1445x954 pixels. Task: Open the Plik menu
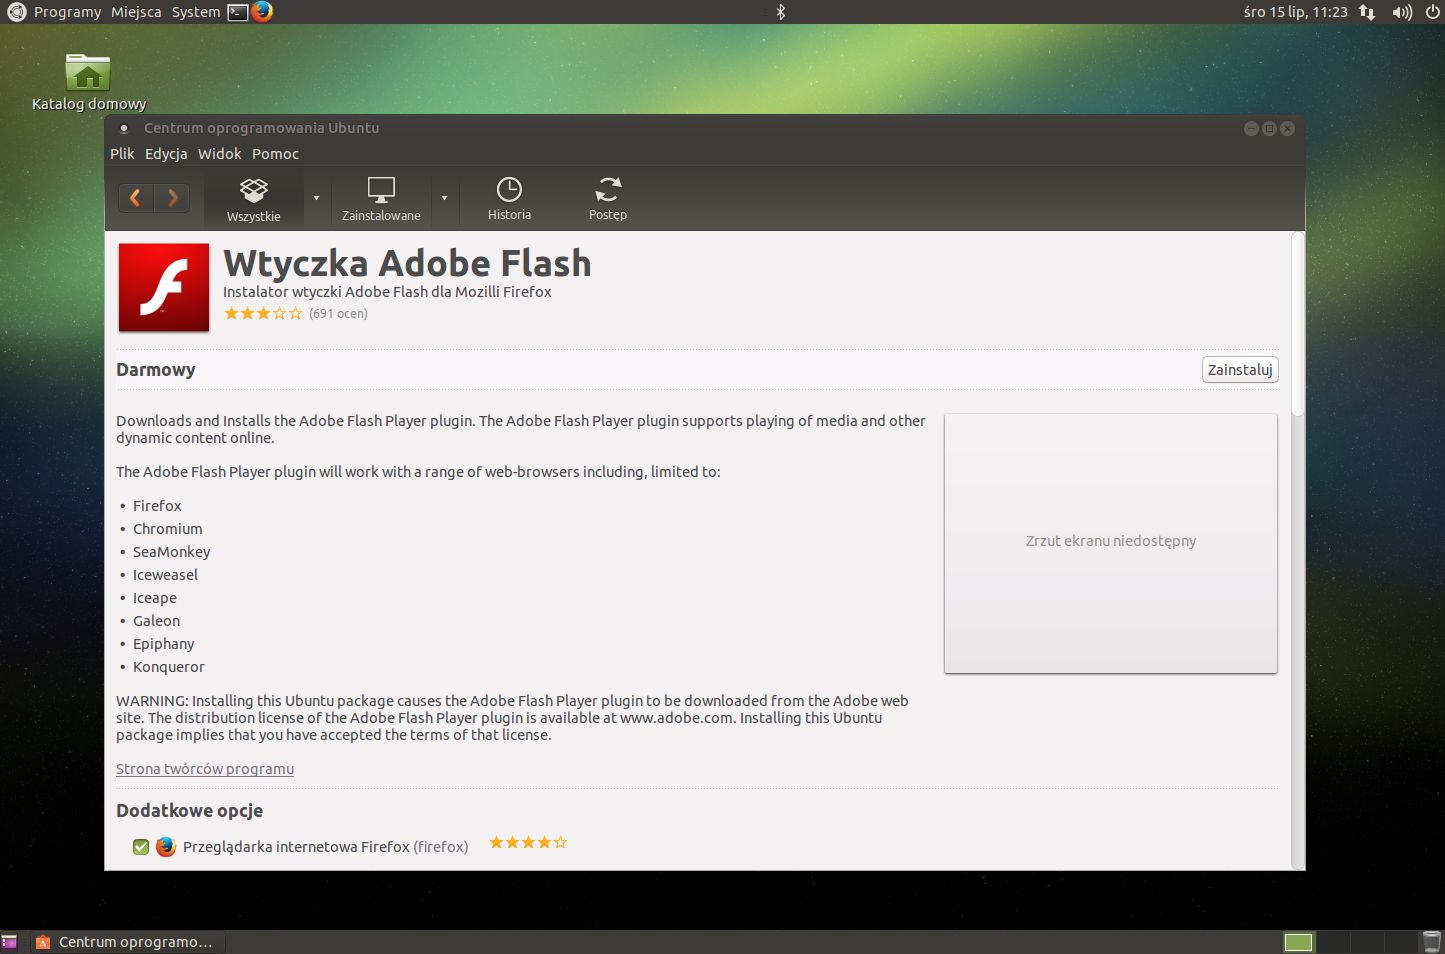point(122,154)
